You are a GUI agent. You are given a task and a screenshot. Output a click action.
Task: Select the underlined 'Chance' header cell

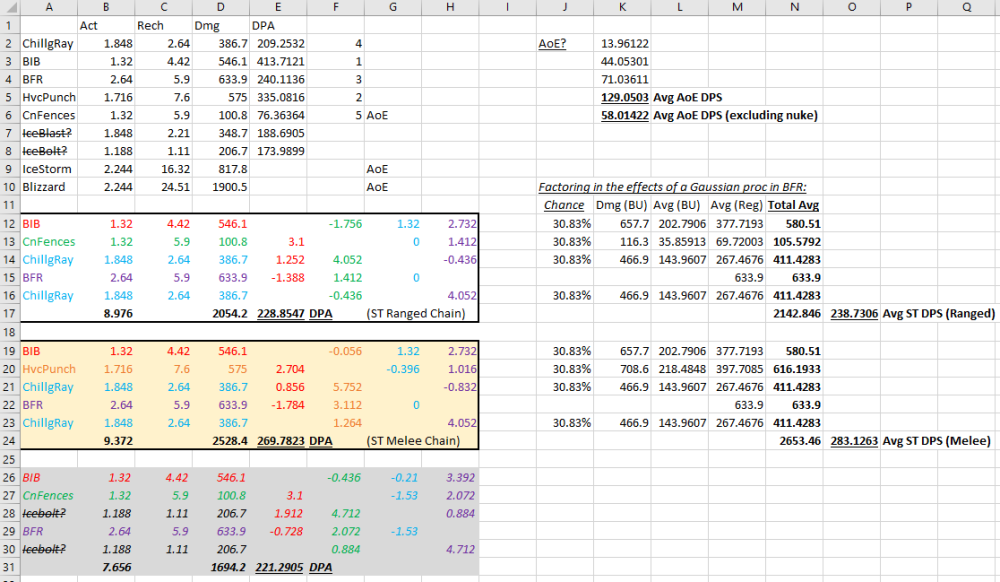pos(563,205)
